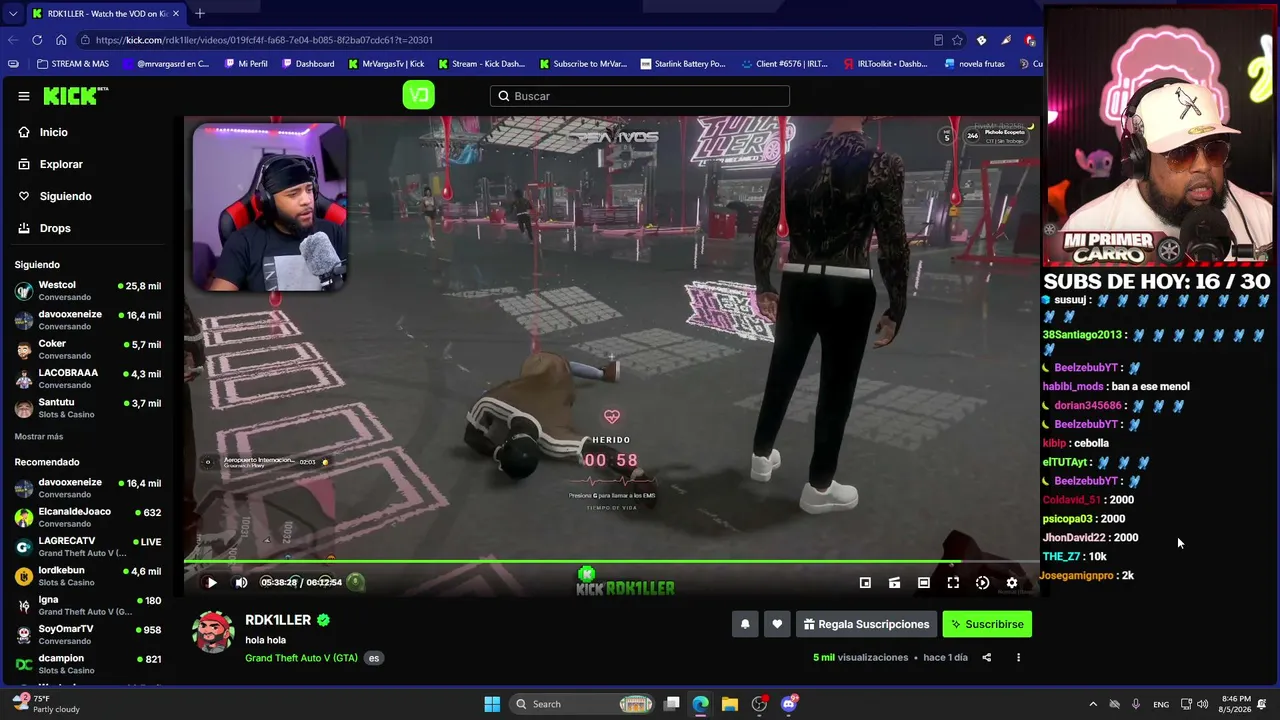
Task: Open RDK1LLER channel avatar
Action: [x=213, y=631]
